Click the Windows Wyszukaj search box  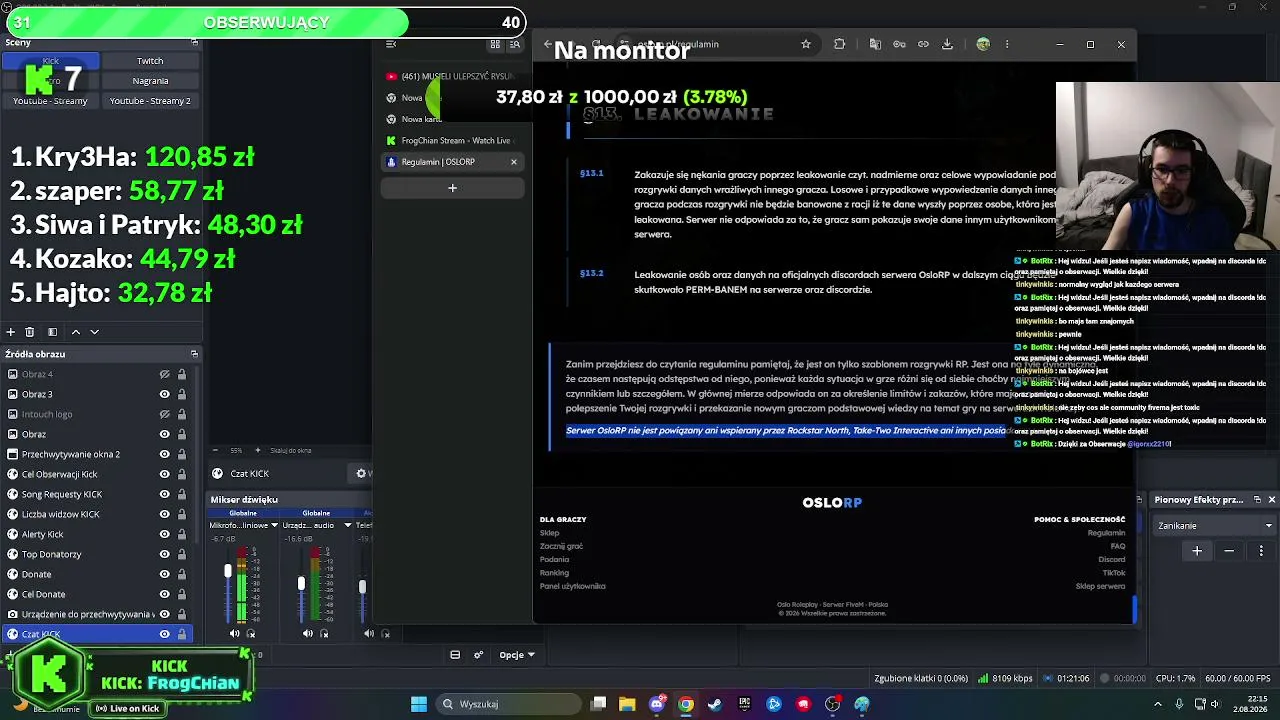click(x=507, y=704)
